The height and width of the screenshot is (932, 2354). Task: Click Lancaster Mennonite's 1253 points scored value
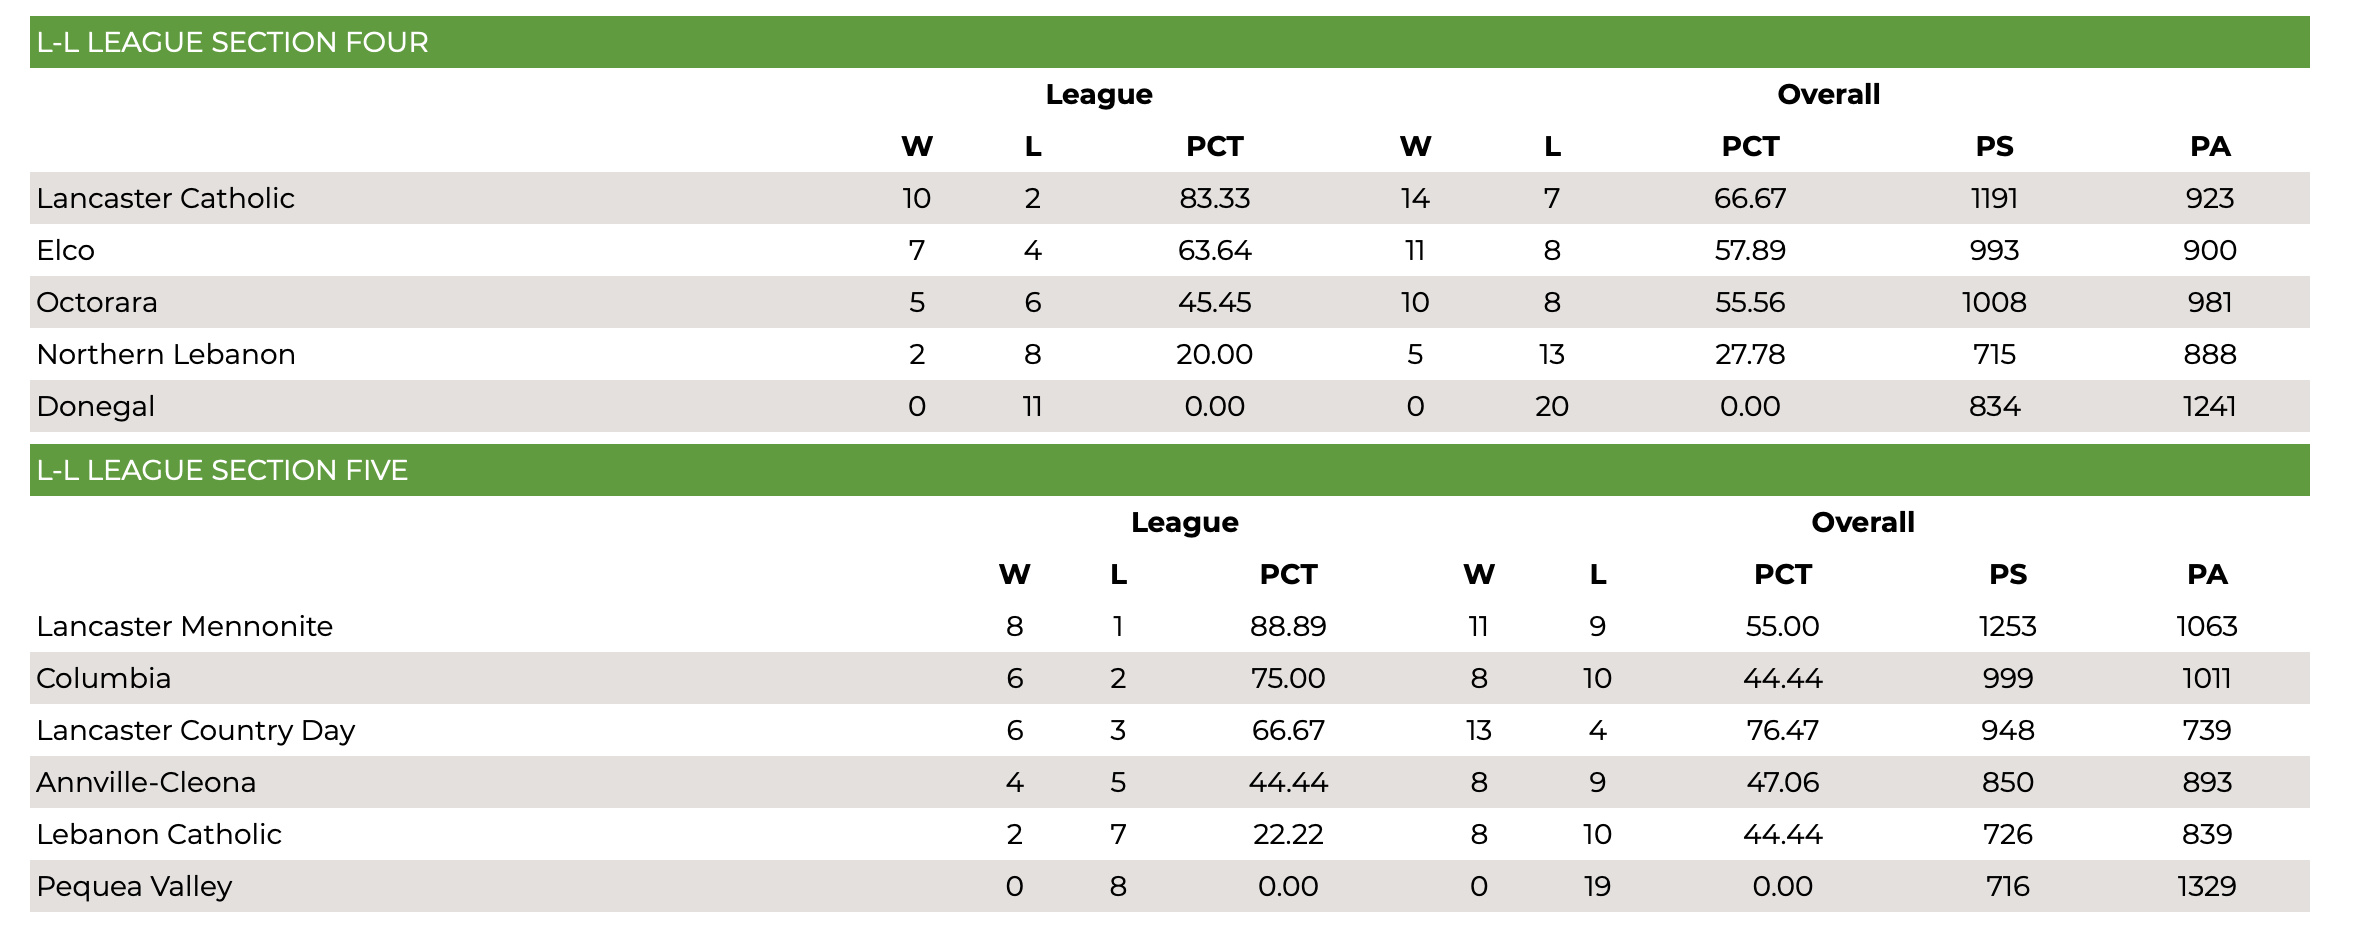pos(2007,626)
